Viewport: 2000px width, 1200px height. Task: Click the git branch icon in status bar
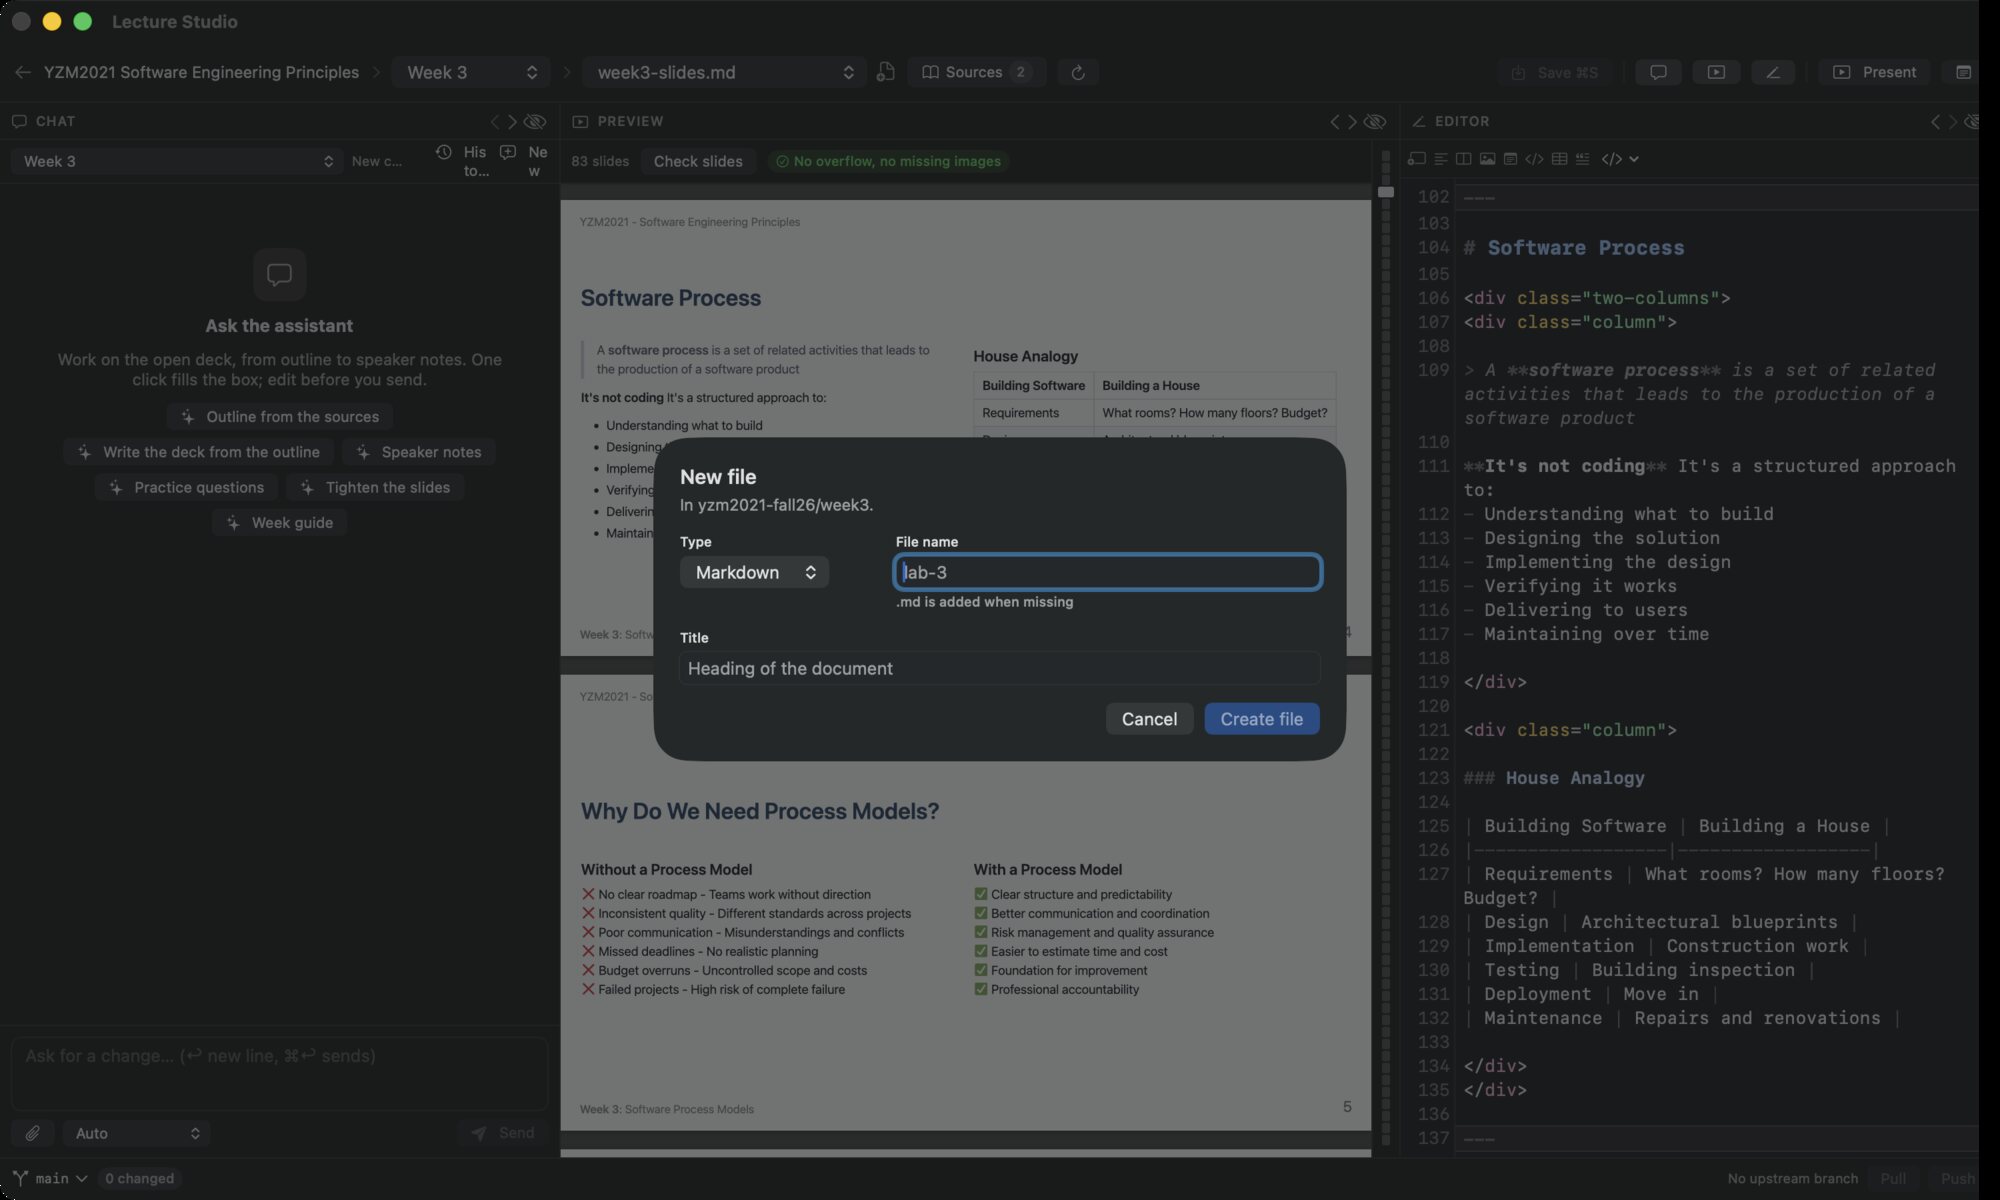20,1178
